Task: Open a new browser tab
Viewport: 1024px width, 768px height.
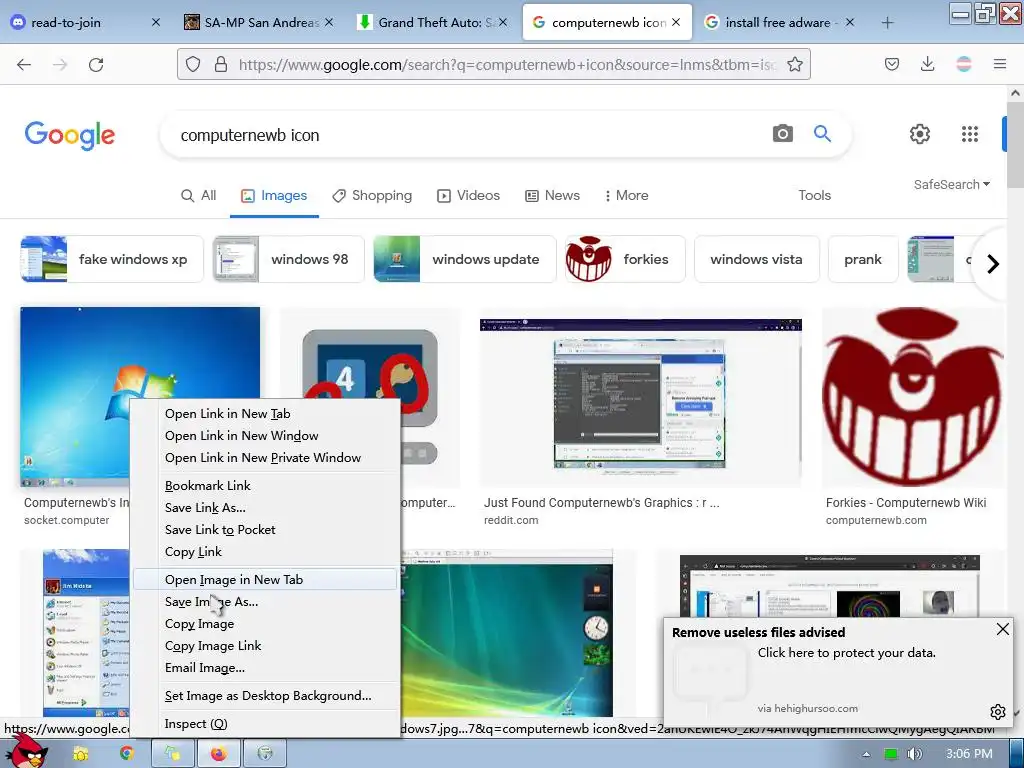Action: click(x=887, y=23)
